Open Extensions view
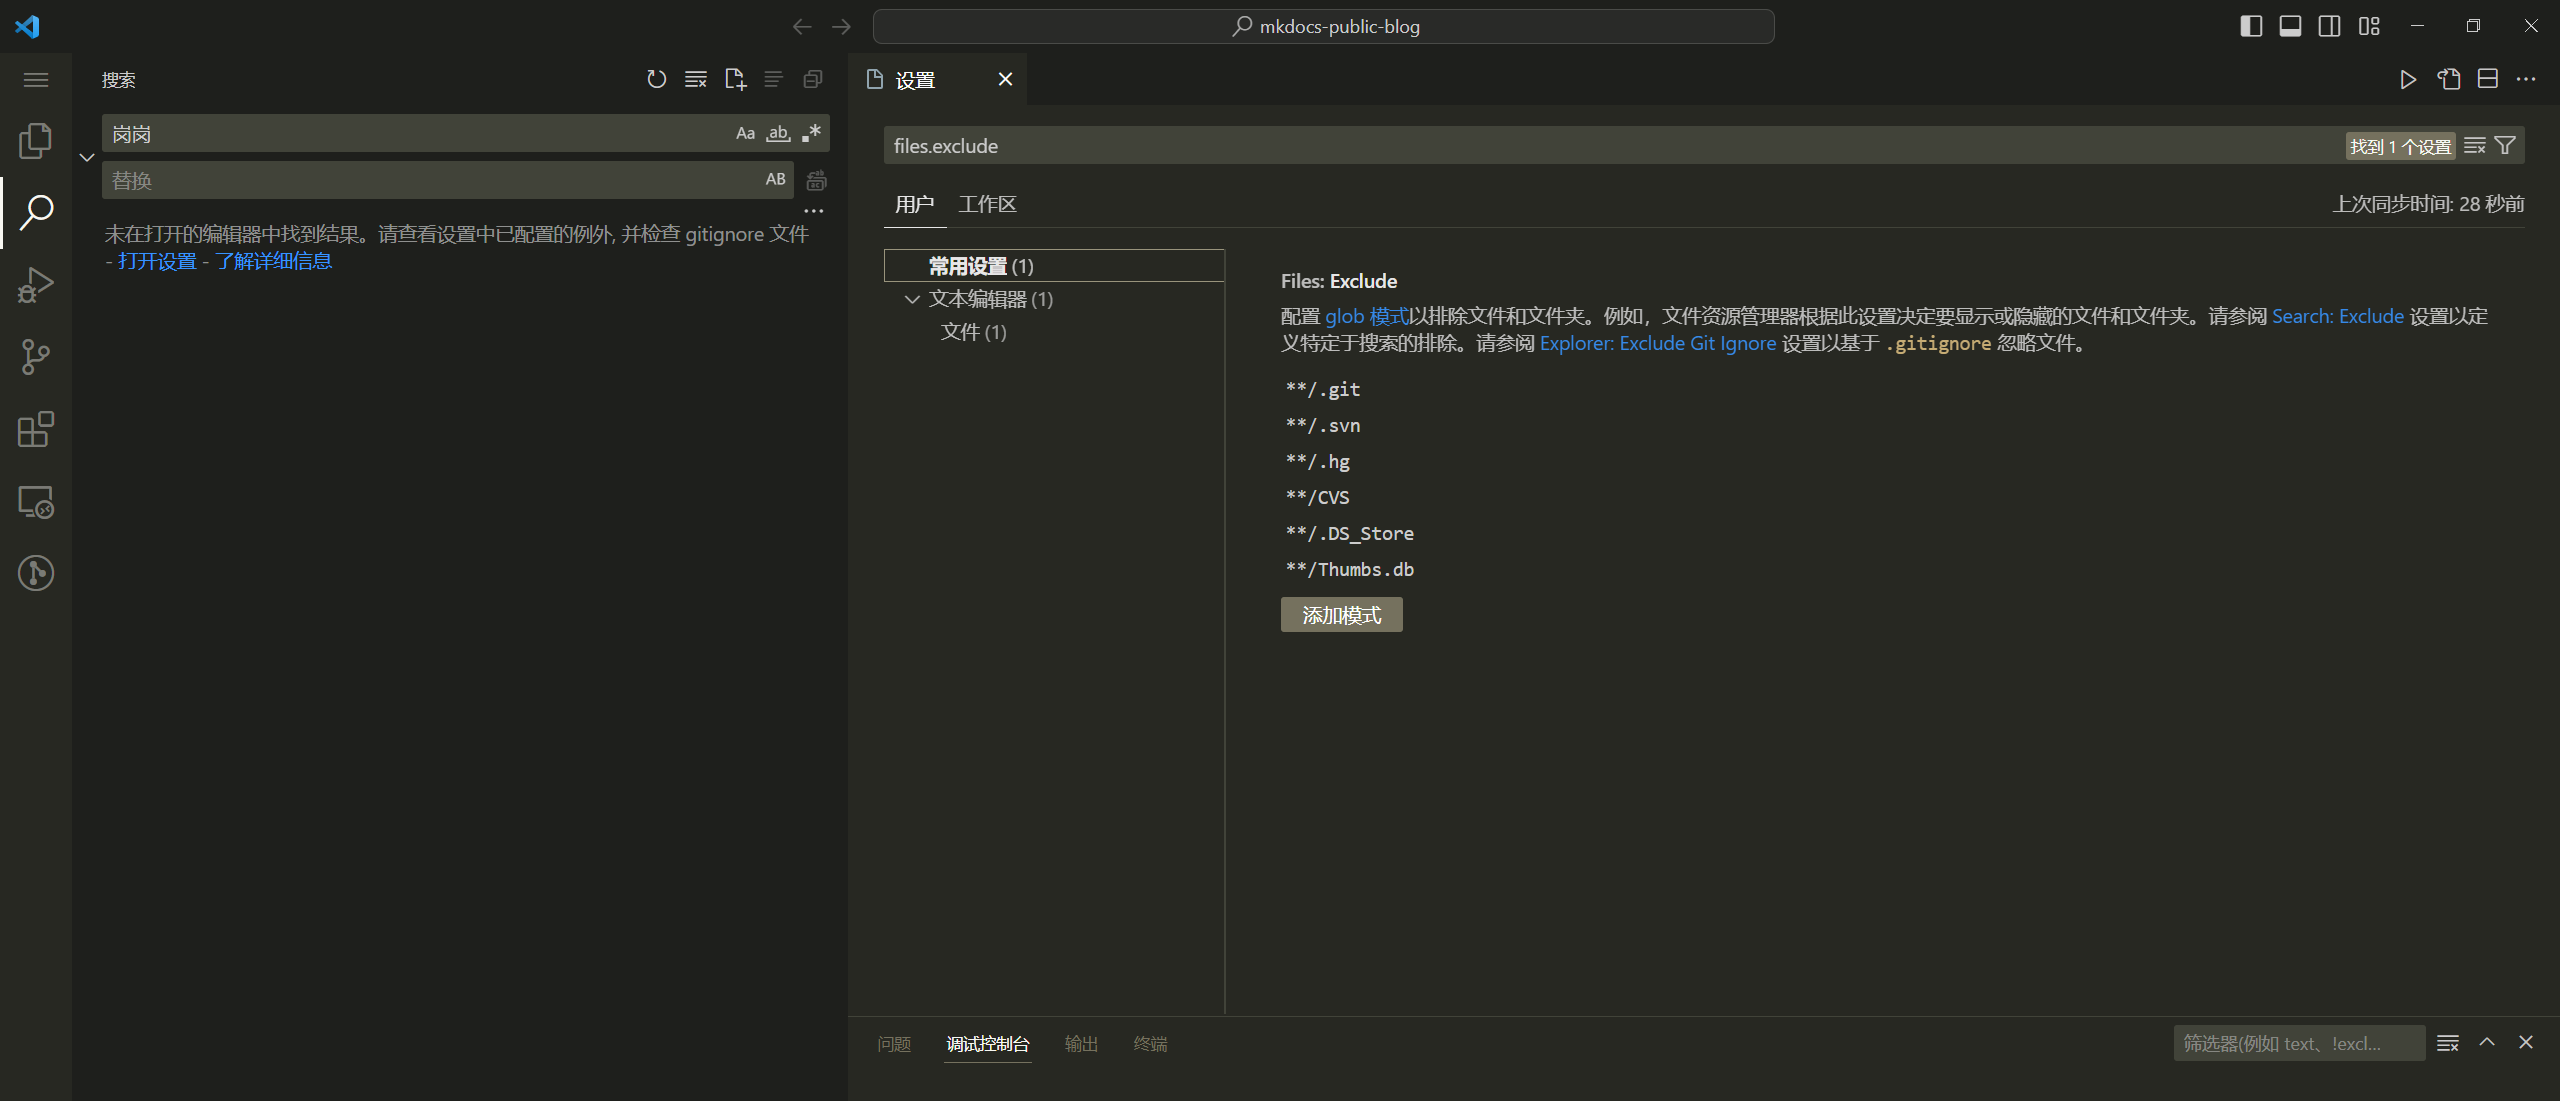The height and width of the screenshot is (1101, 2560). tap(36, 429)
